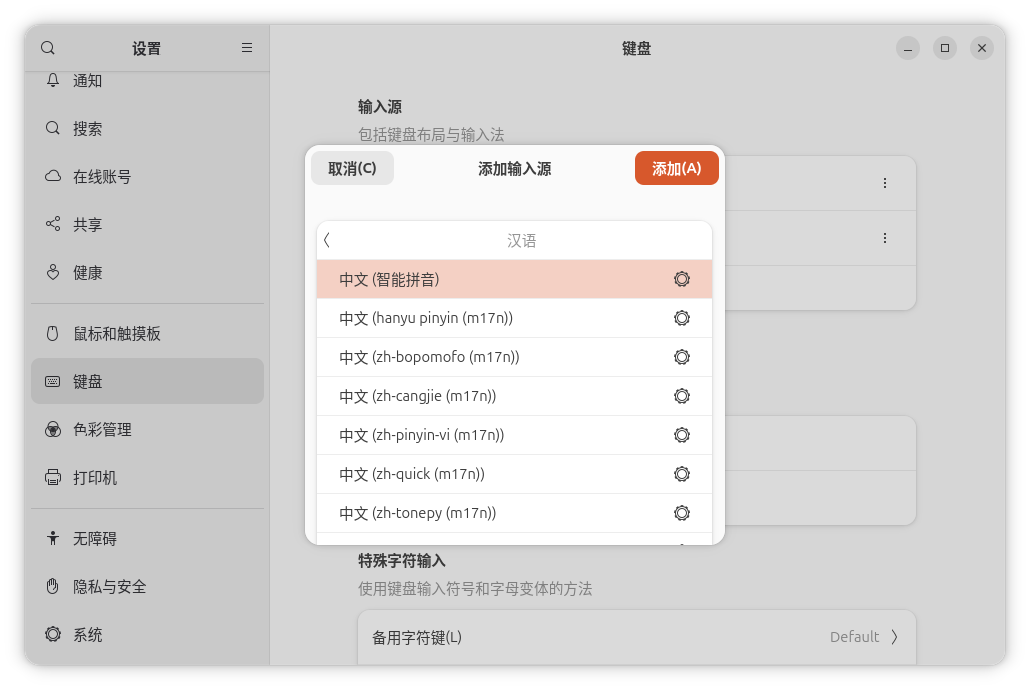Click the gear icon beside zh-tonepy (m17n)
This screenshot has width=1030, height=690.
tap(682, 513)
